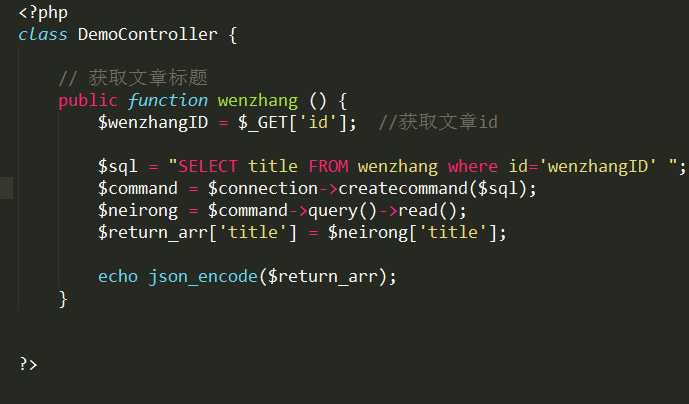
Task: Click the echo keyword
Action: coord(118,277)
